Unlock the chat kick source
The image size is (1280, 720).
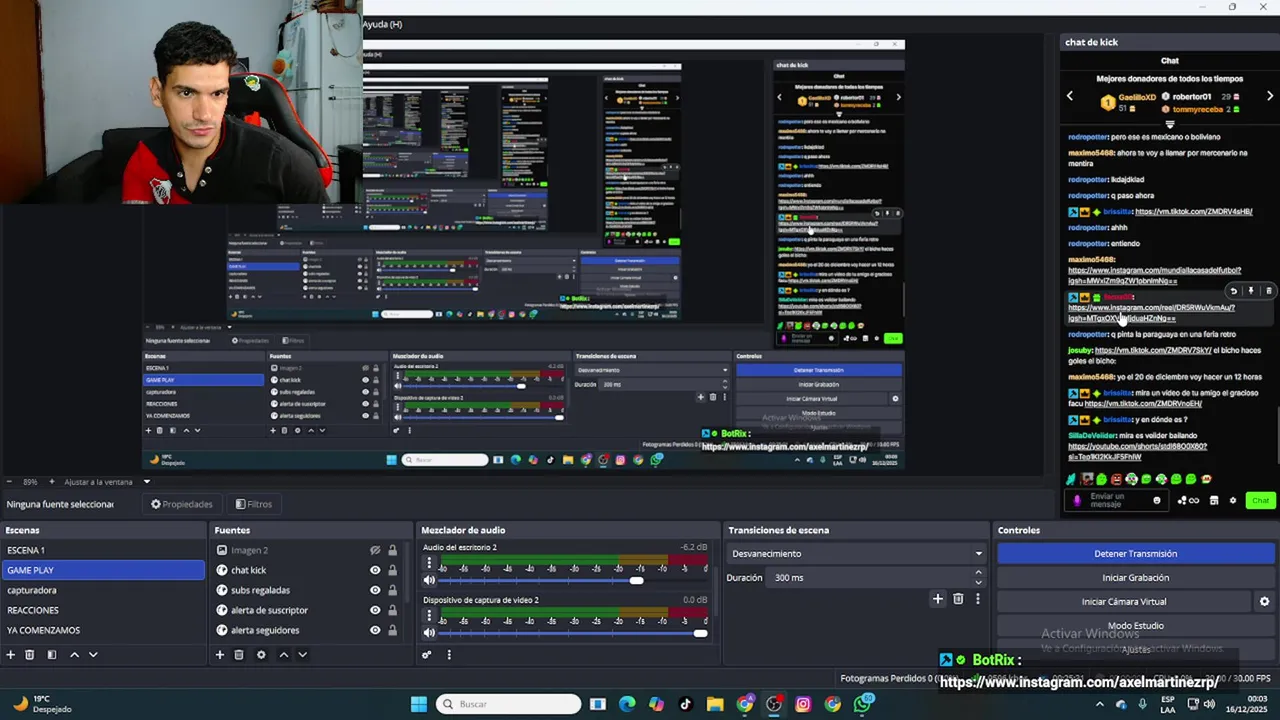392,570
